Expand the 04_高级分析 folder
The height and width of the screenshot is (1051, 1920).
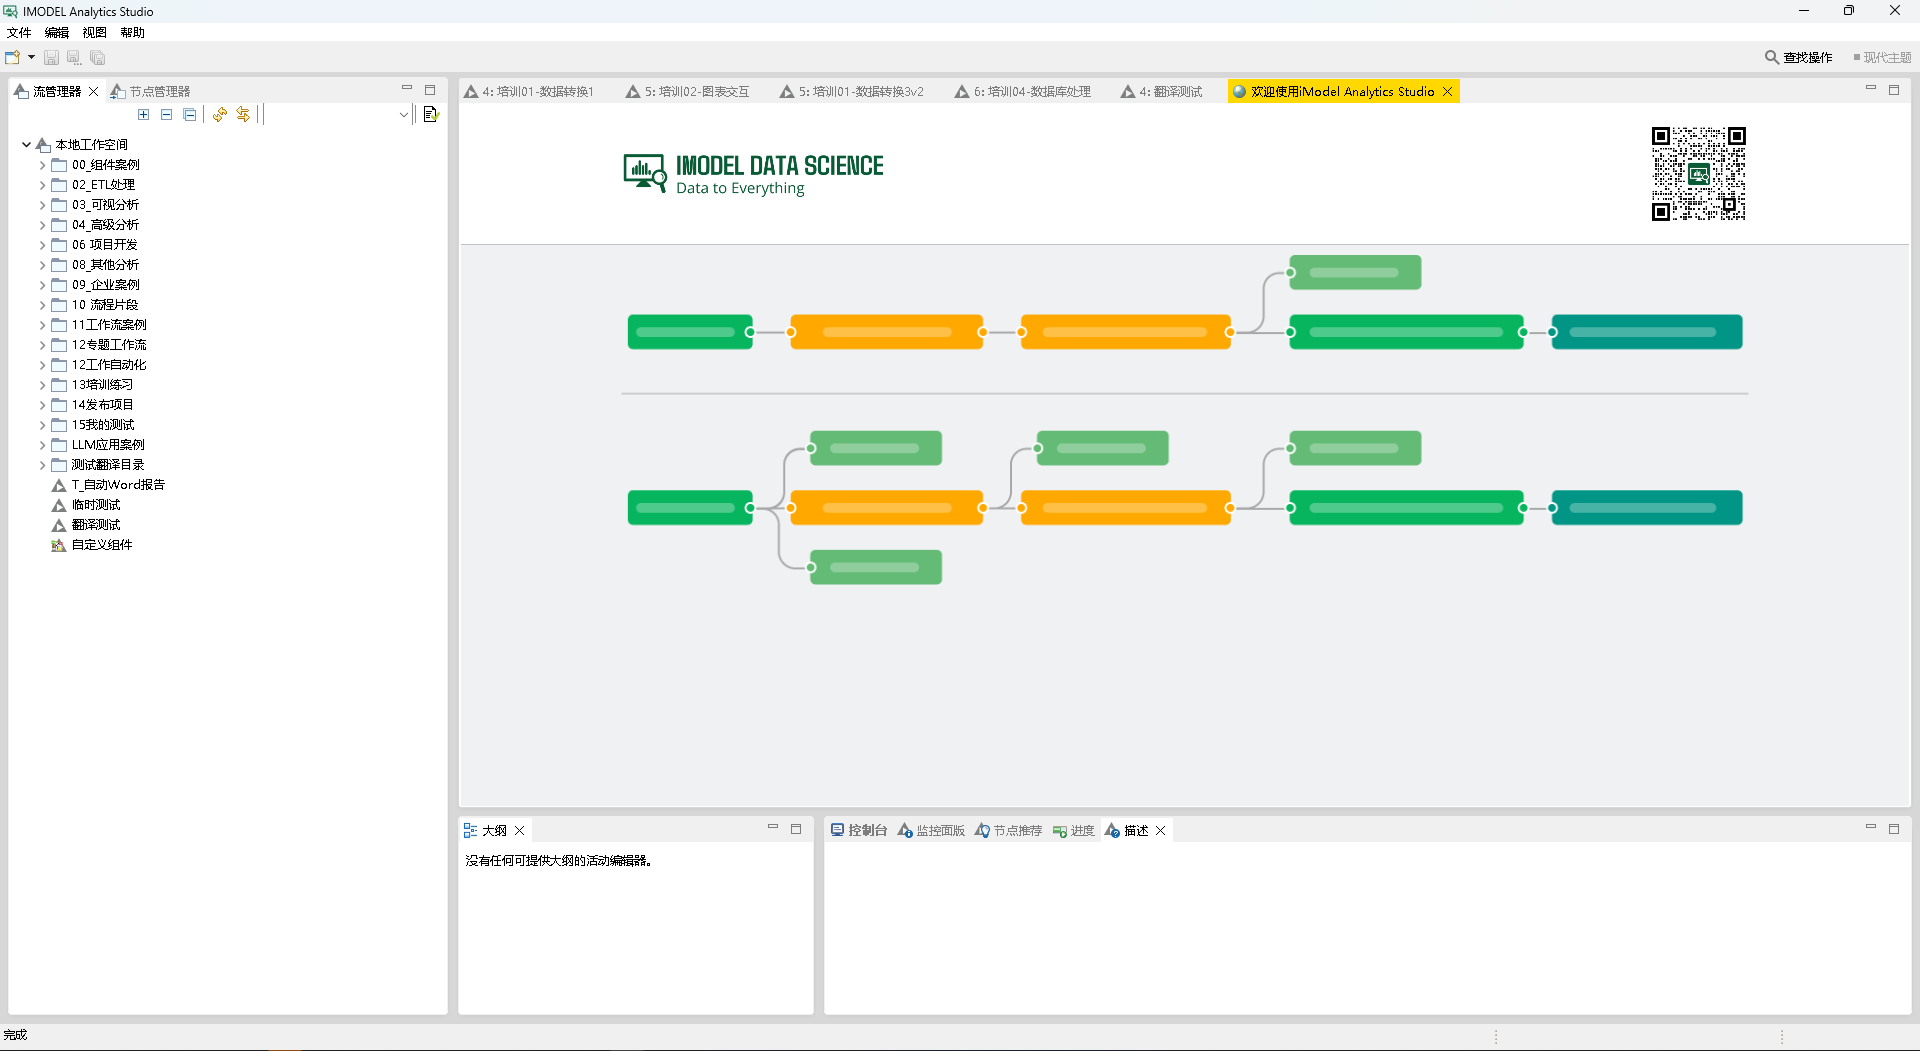43,225
